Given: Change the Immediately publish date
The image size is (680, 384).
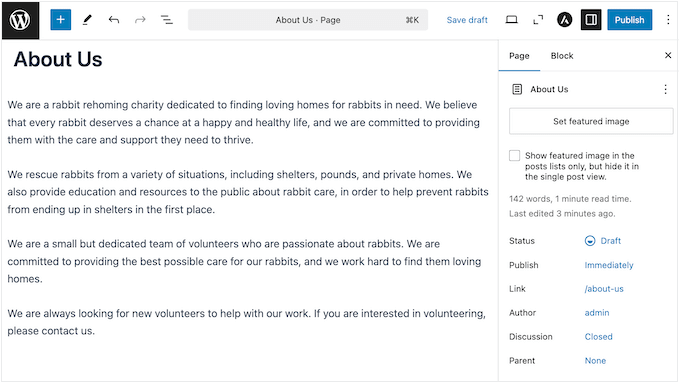Looking at the screenshot, I should [x=609, y=265].
